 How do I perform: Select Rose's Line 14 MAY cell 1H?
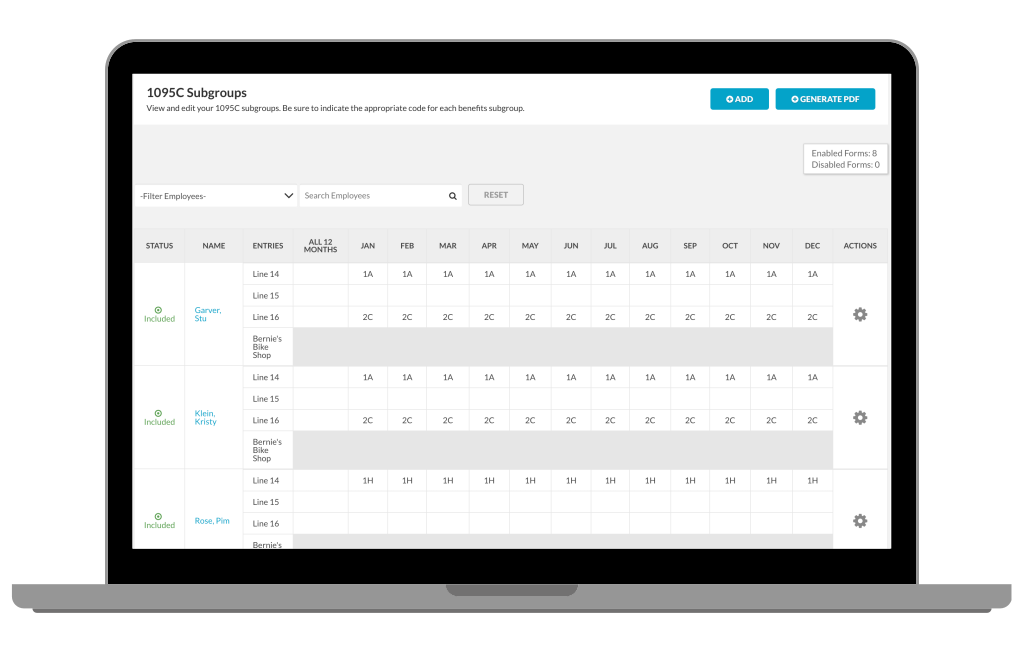[x=530, y=481]
